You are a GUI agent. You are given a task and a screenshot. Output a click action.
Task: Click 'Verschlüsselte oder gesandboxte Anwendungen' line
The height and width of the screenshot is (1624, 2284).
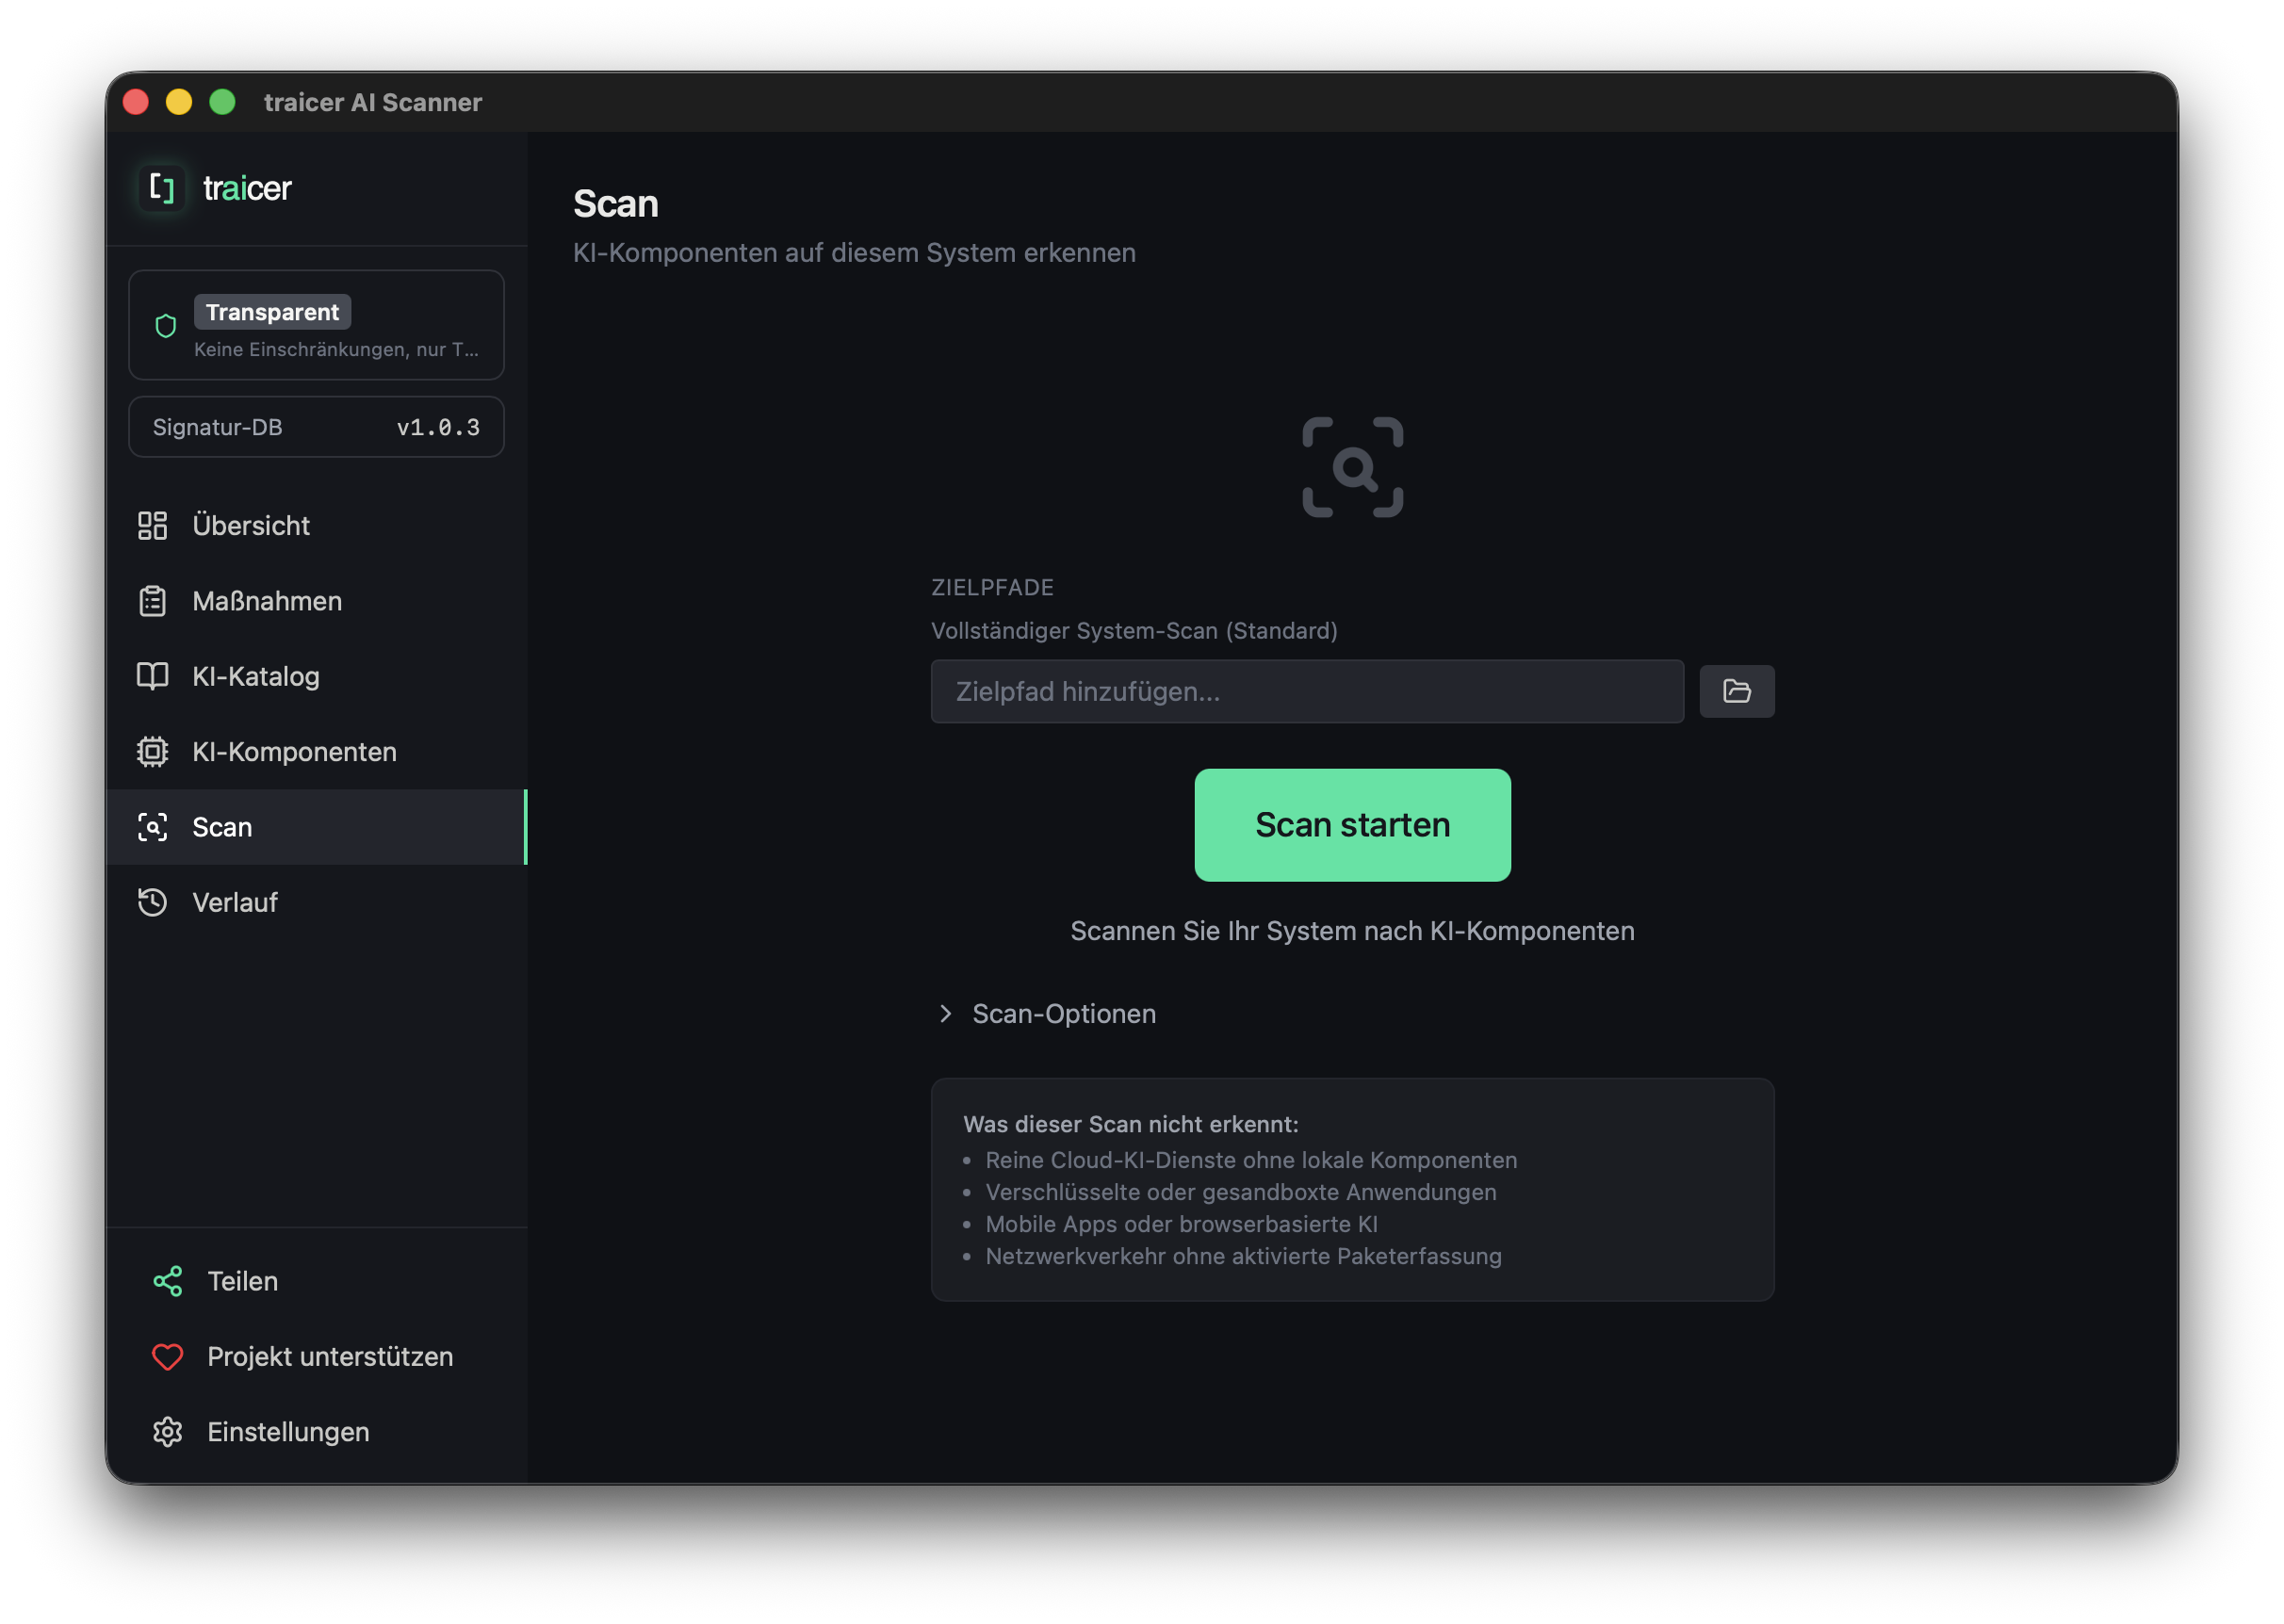coord(1241,1193)
